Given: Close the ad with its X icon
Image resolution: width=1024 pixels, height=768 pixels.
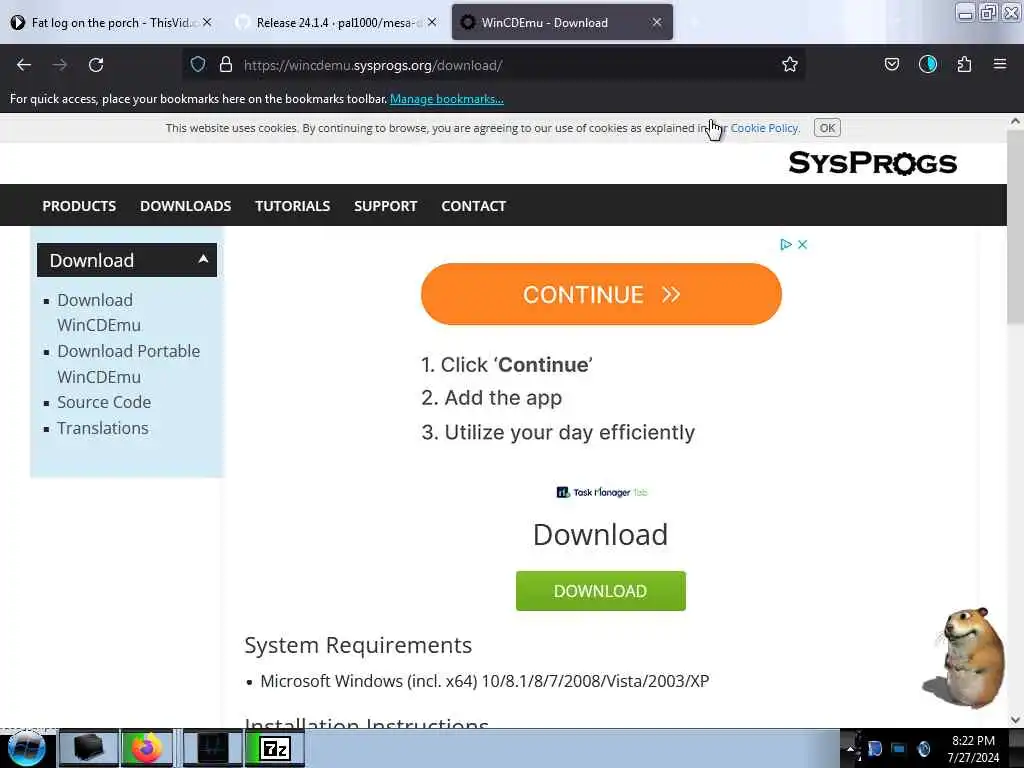Looking at the screenshot, I should pos(803,244).
